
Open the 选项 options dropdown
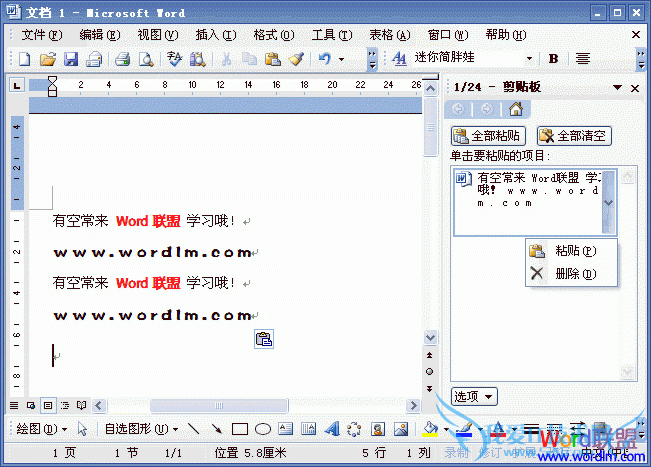click(x=474, y=396)
